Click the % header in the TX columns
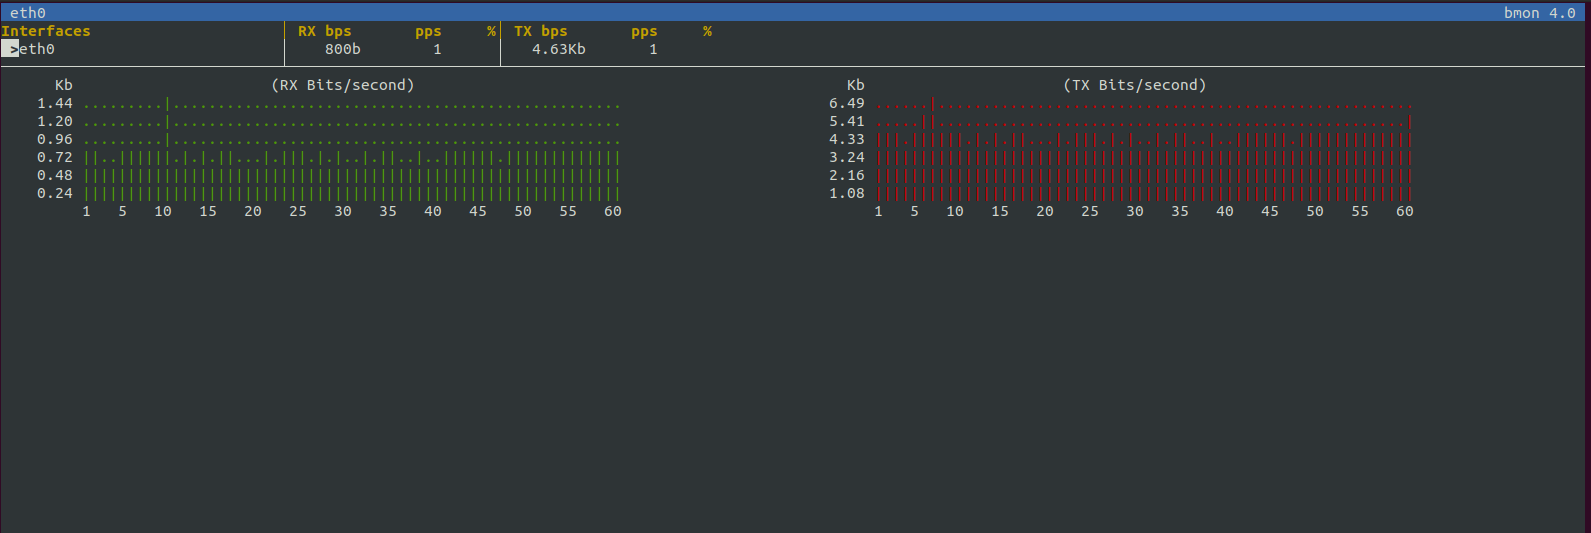The width and height of the screenshot is (1591, 533). [707, 31]
